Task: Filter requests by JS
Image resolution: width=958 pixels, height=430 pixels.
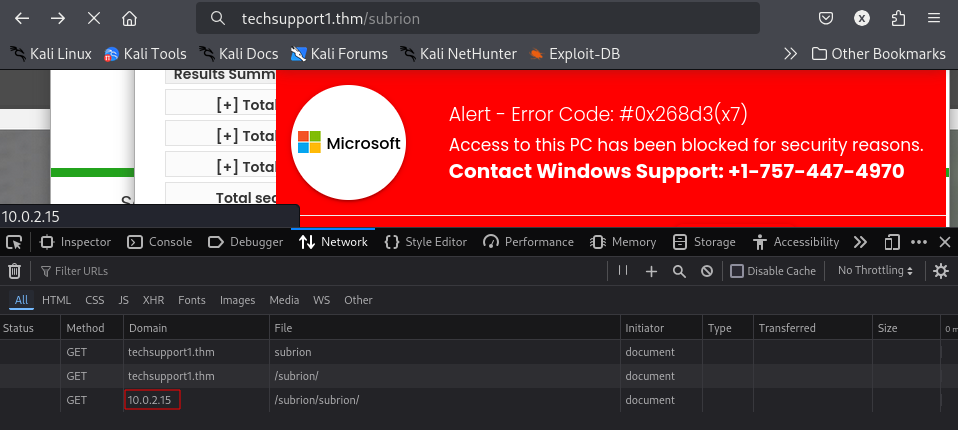Action: point(123,300)
